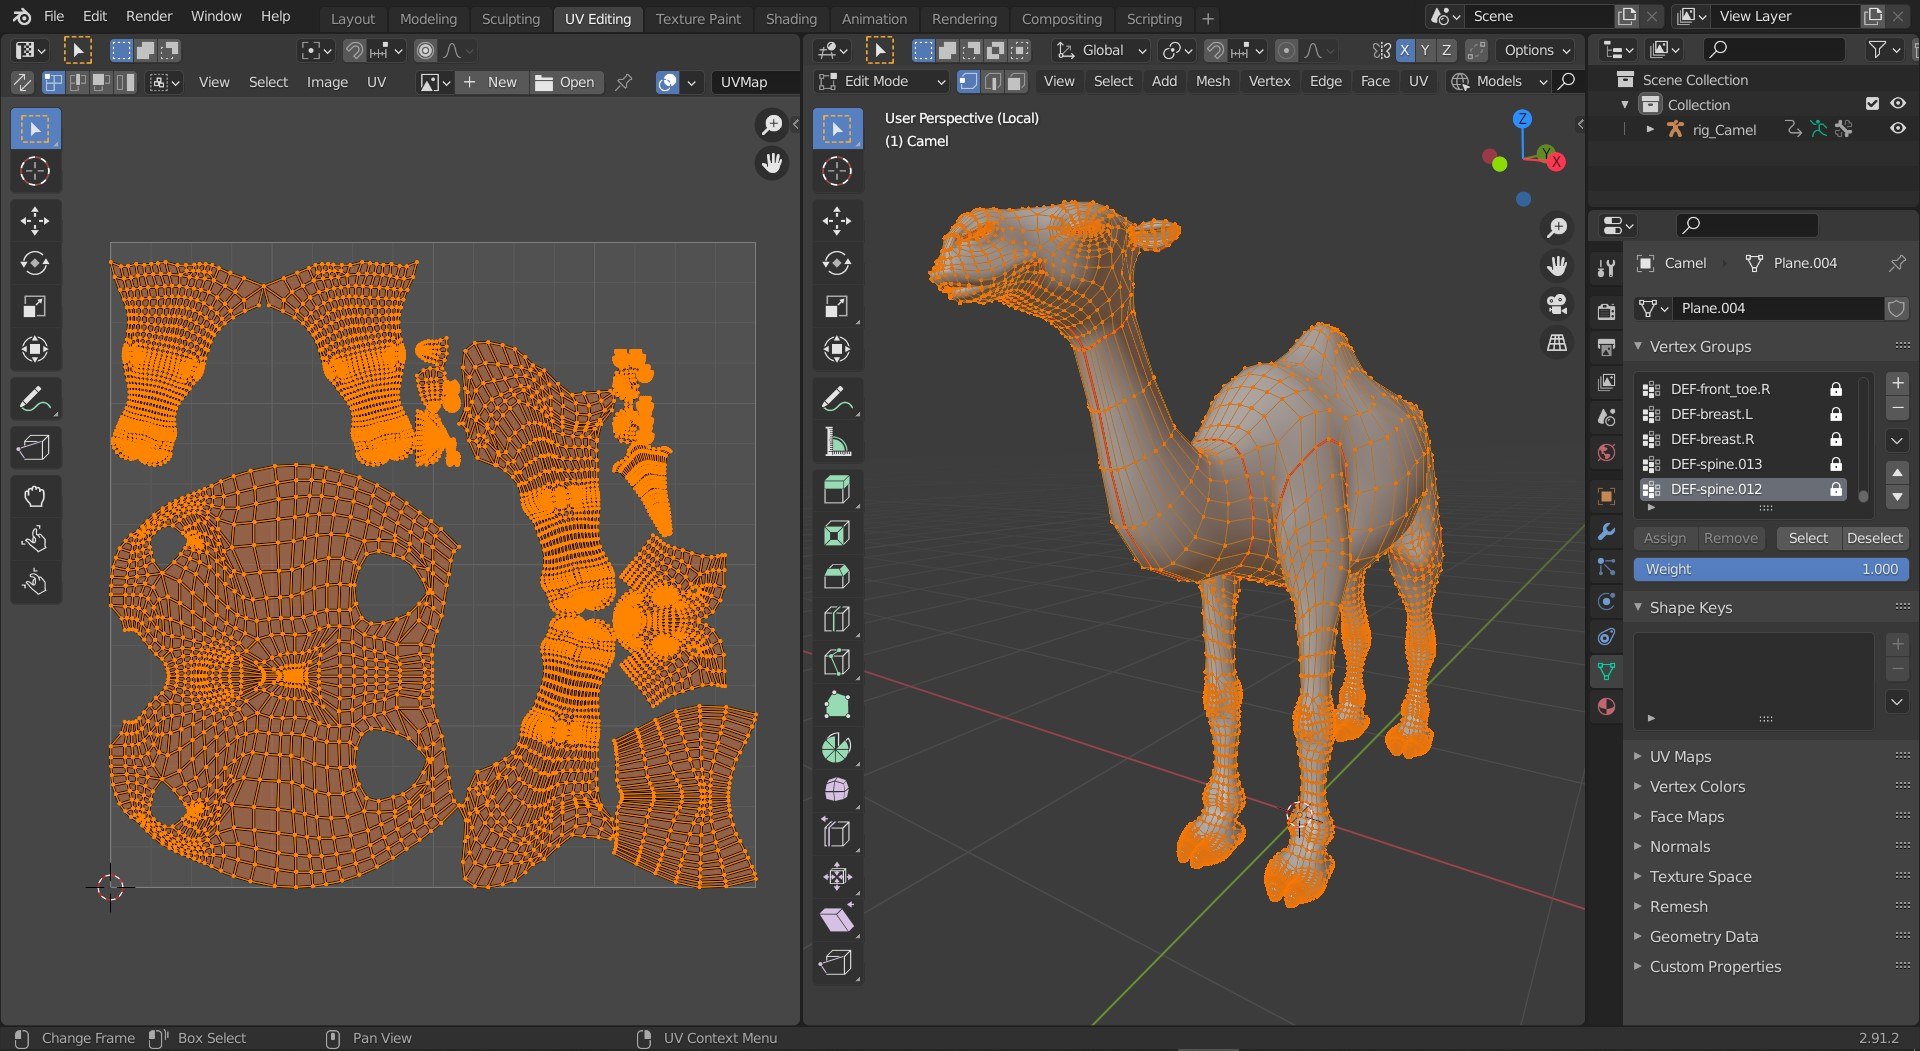1920x1051 pixels.
Task: Open the Edit Mode dropdown
Action: [881, 81]
